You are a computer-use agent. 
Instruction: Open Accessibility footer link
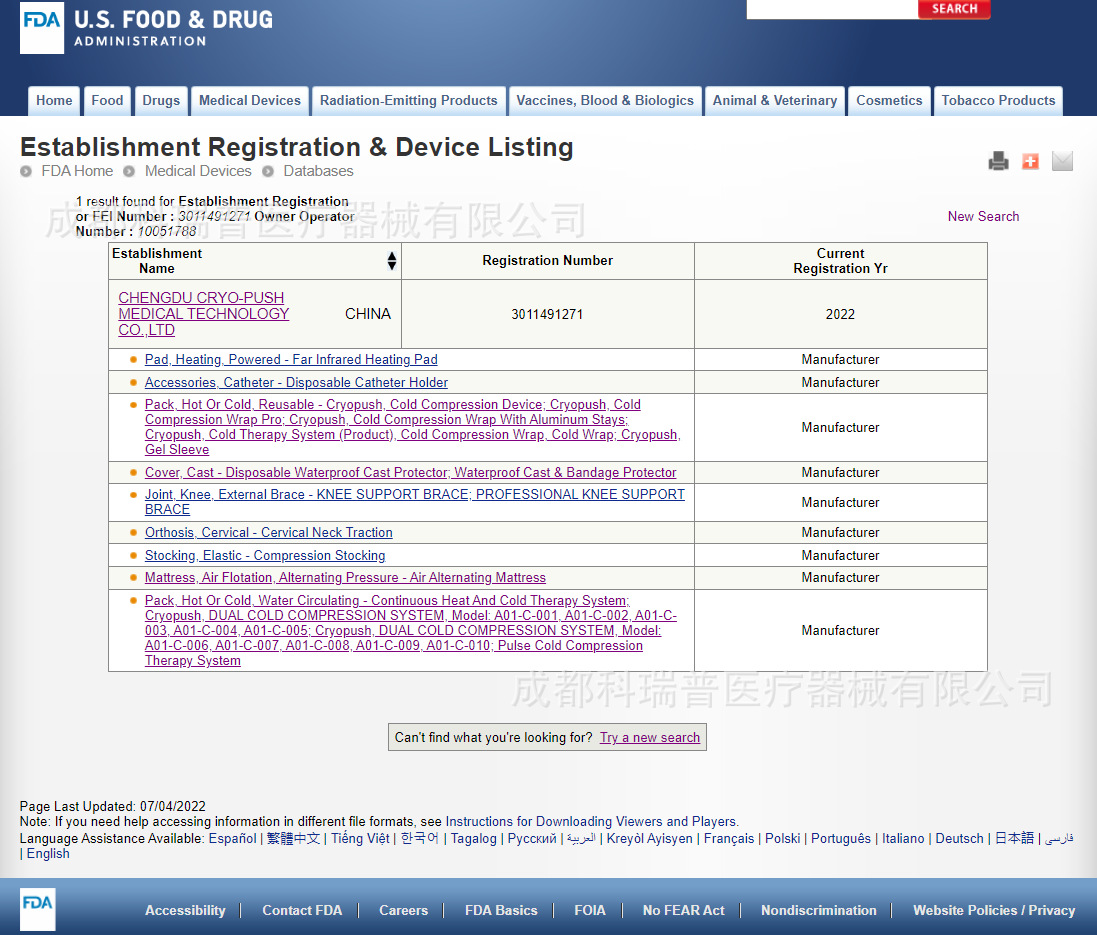(x=185, y=911)
